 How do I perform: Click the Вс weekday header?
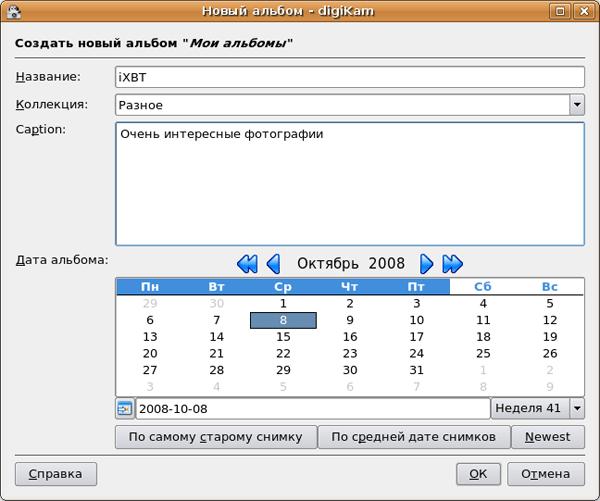point(550,287)
